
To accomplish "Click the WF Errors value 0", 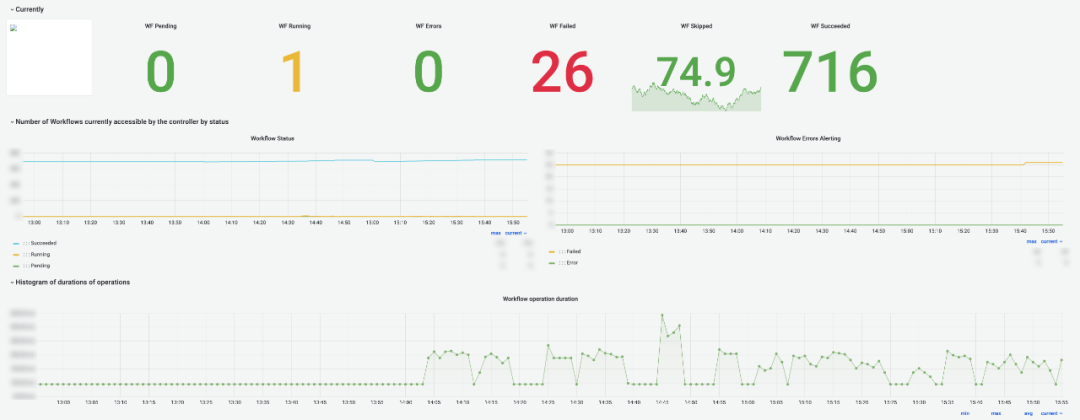I will point(428,72).
